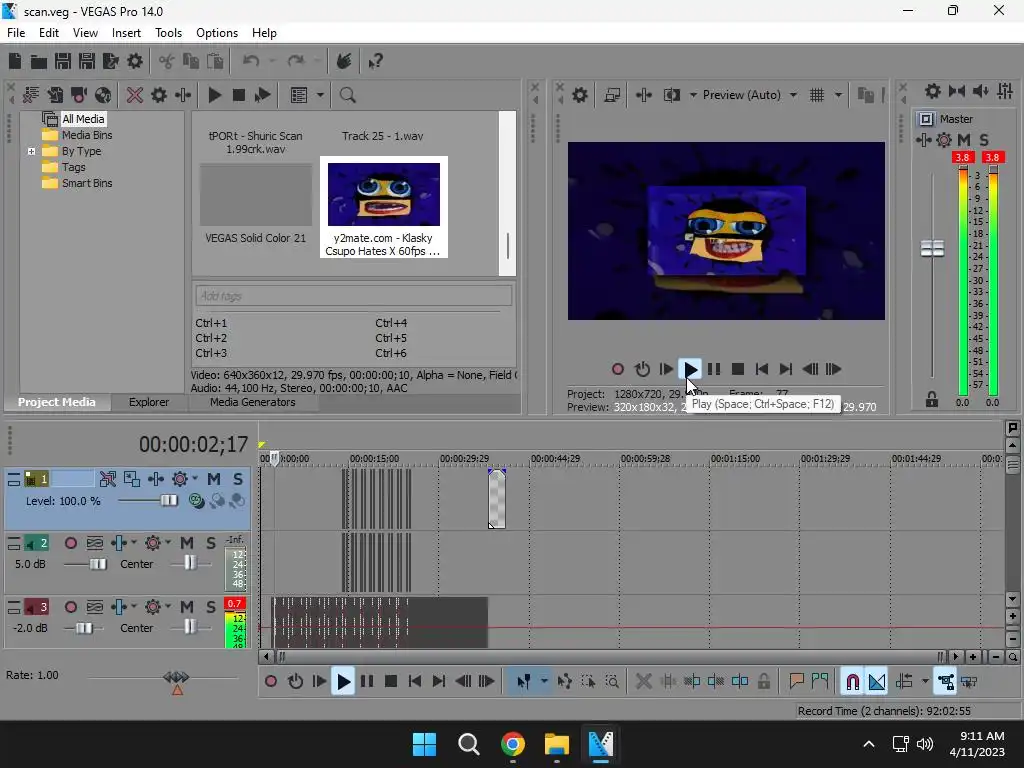Click the Play button in Video Preview
Screen dimensions: 1024x768
[690, 370]
